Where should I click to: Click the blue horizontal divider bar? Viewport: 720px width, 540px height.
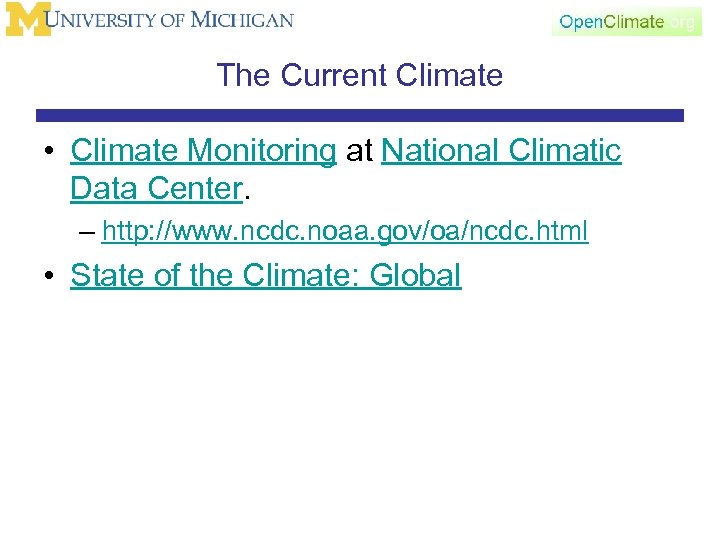point(359,116)
